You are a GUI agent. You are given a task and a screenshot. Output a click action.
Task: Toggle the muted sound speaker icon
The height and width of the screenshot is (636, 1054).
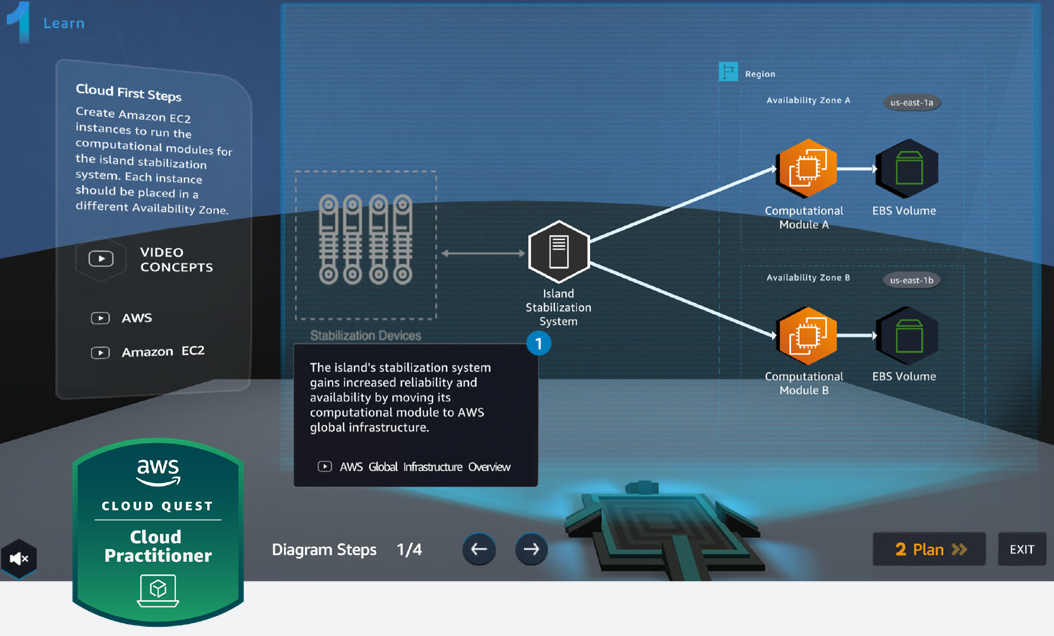(x=18, y=558)
